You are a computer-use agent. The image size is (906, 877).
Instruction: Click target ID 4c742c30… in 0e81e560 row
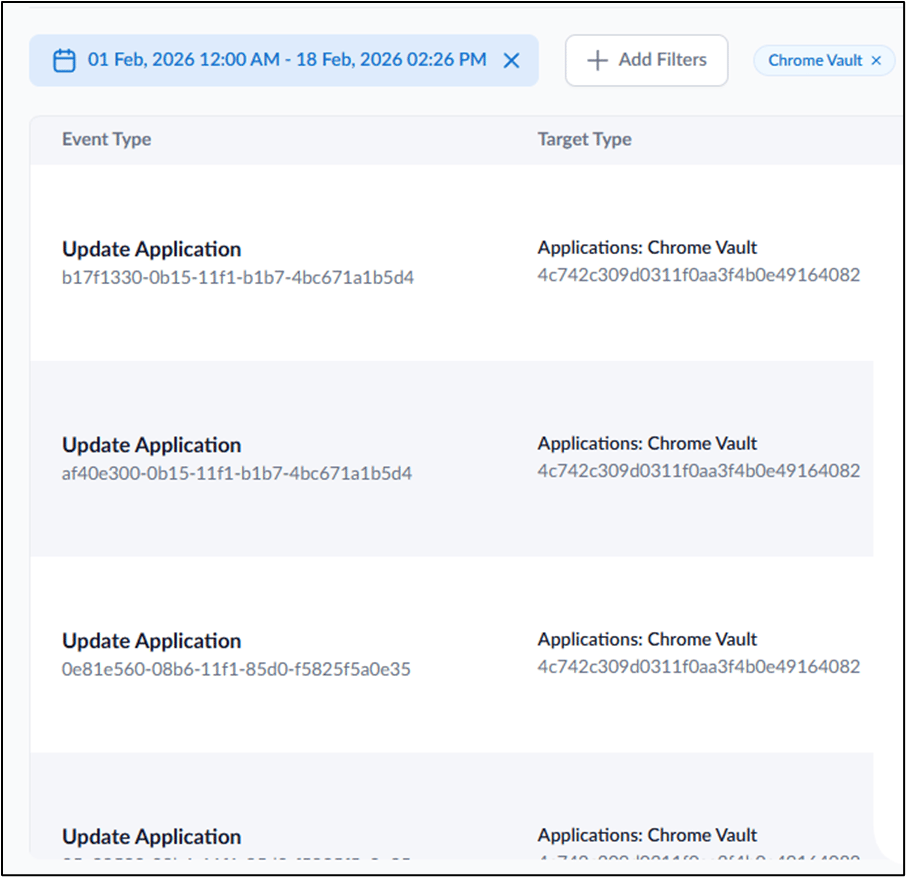tap(699, 667)
